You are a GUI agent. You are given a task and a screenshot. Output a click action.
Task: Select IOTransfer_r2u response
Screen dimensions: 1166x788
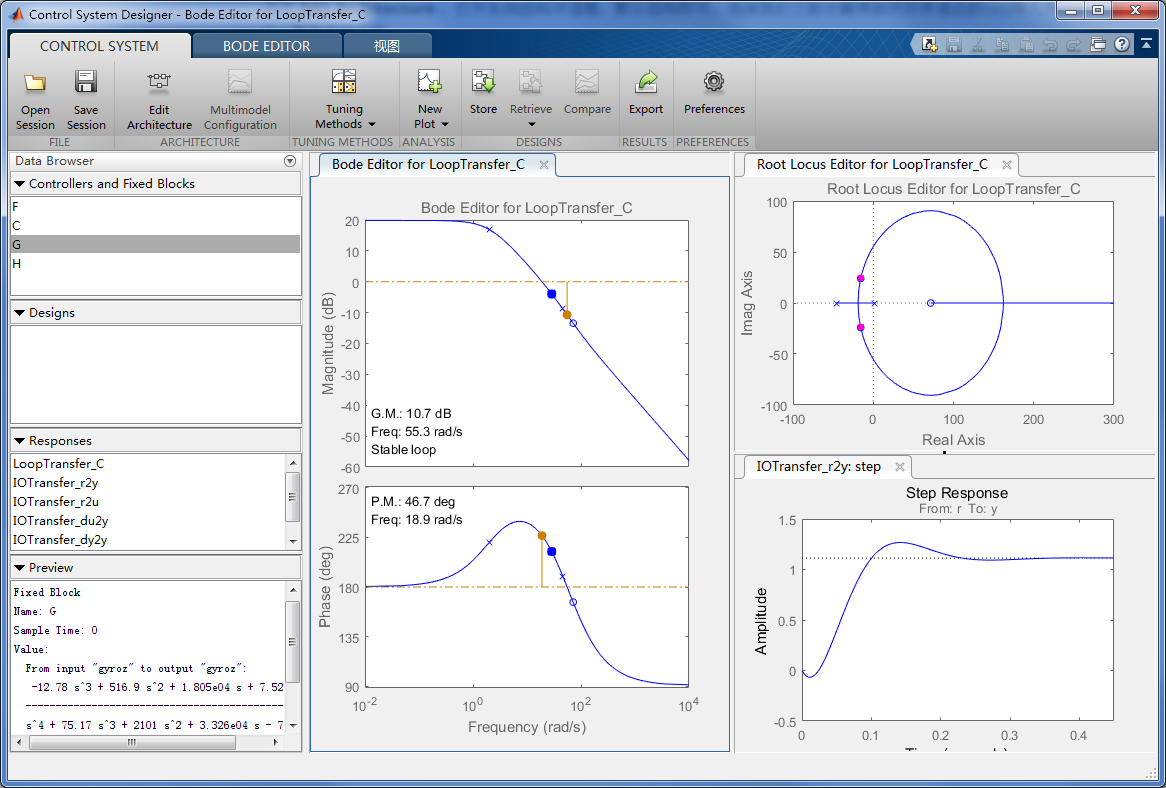tap(149, 502)
